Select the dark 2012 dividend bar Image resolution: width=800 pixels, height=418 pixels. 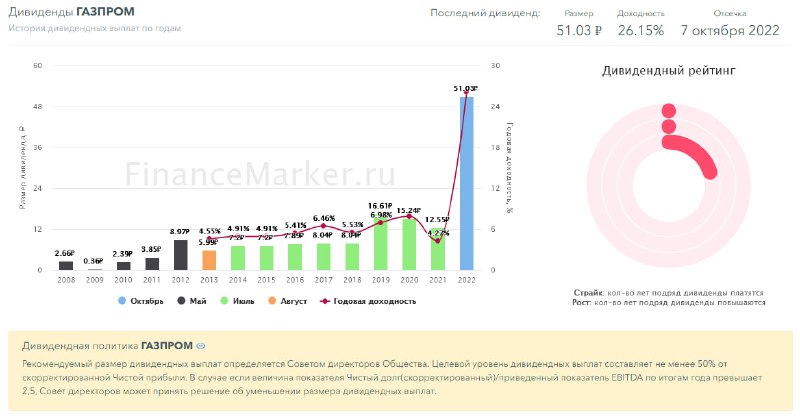[x=181, y=255]
